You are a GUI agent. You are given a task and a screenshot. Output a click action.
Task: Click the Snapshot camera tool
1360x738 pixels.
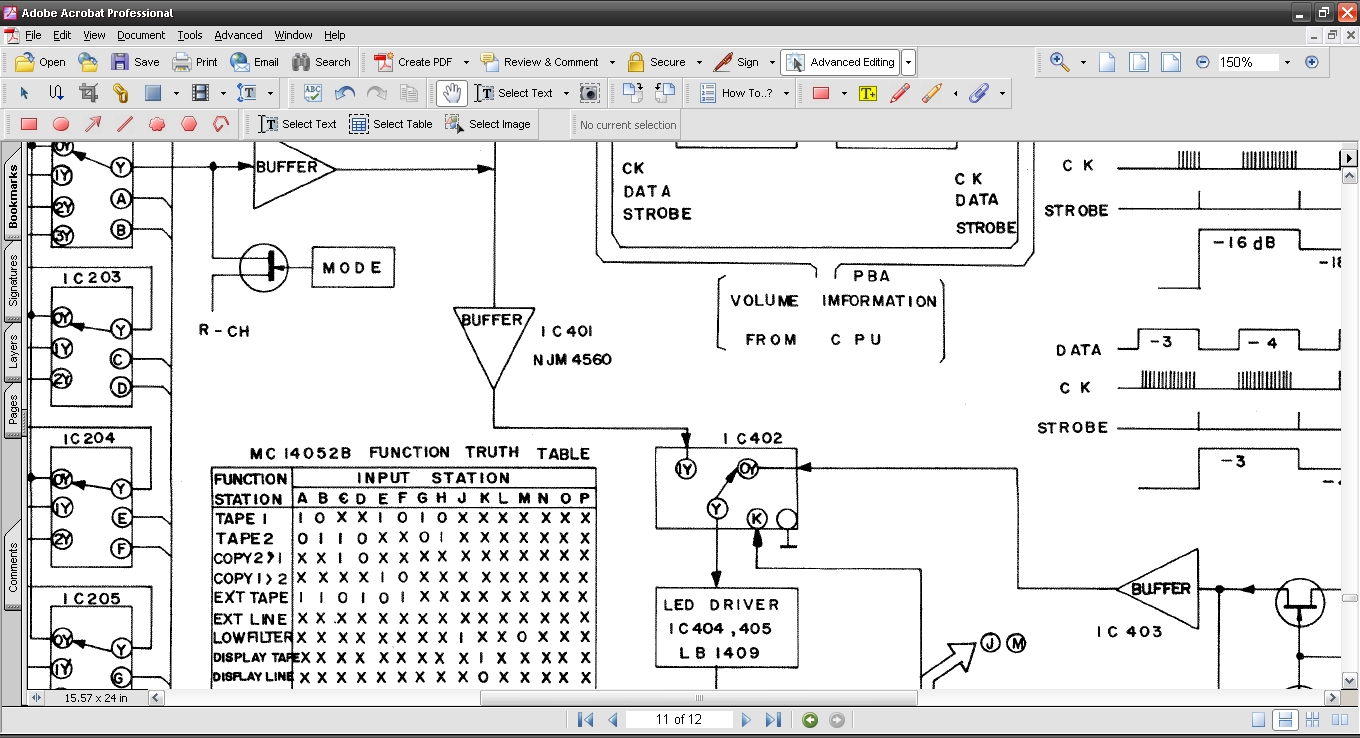point(590,93)
